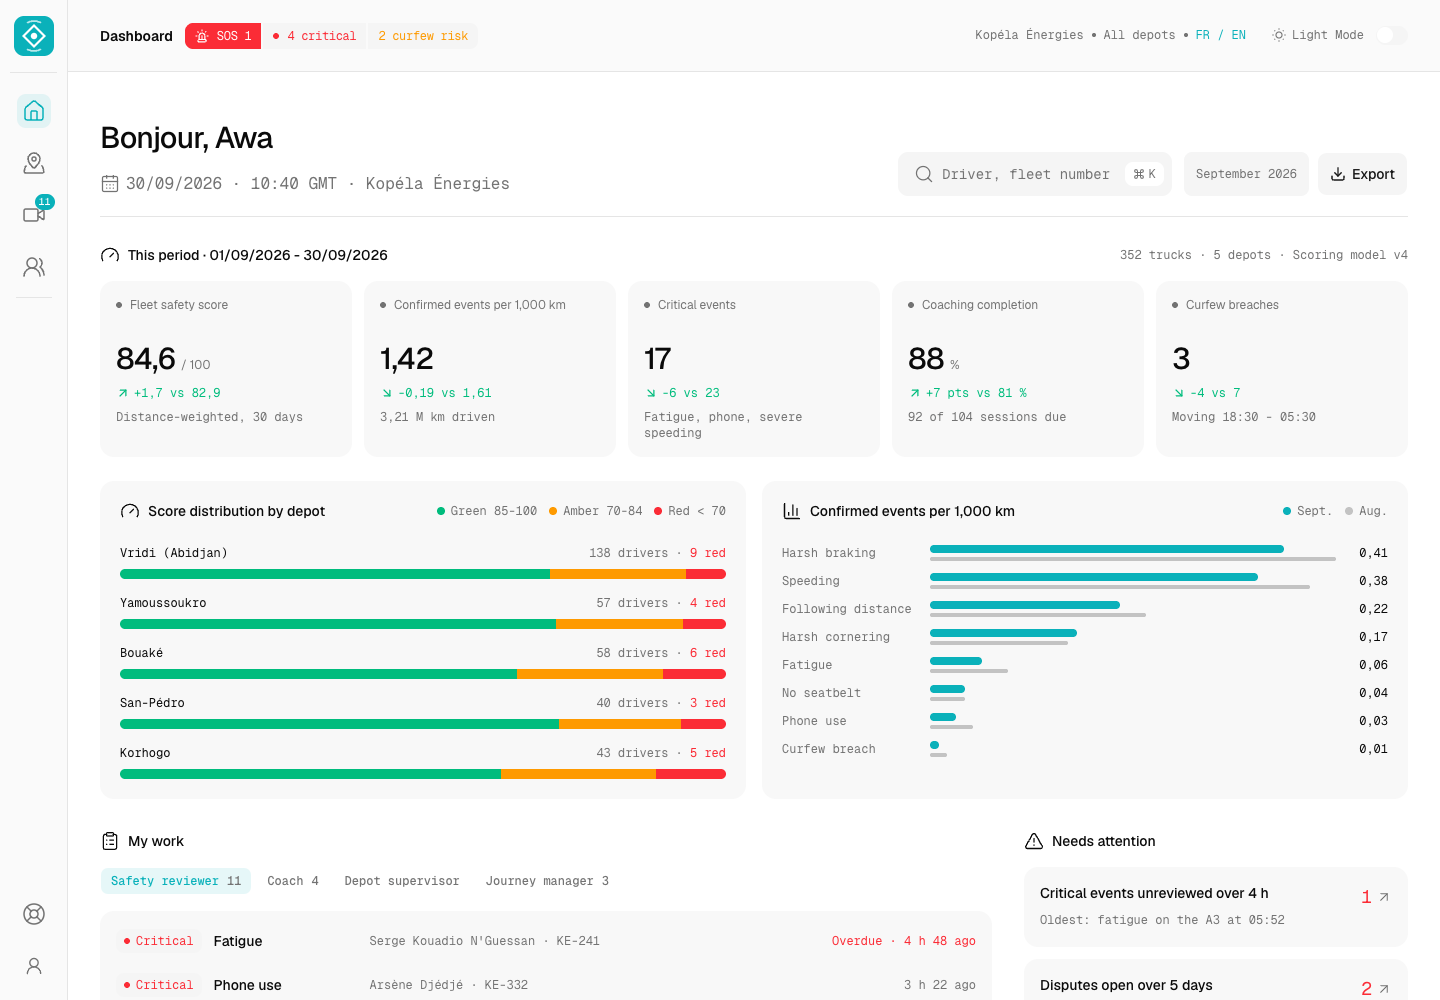Open the September 2026 period selector

[1246, 174]
